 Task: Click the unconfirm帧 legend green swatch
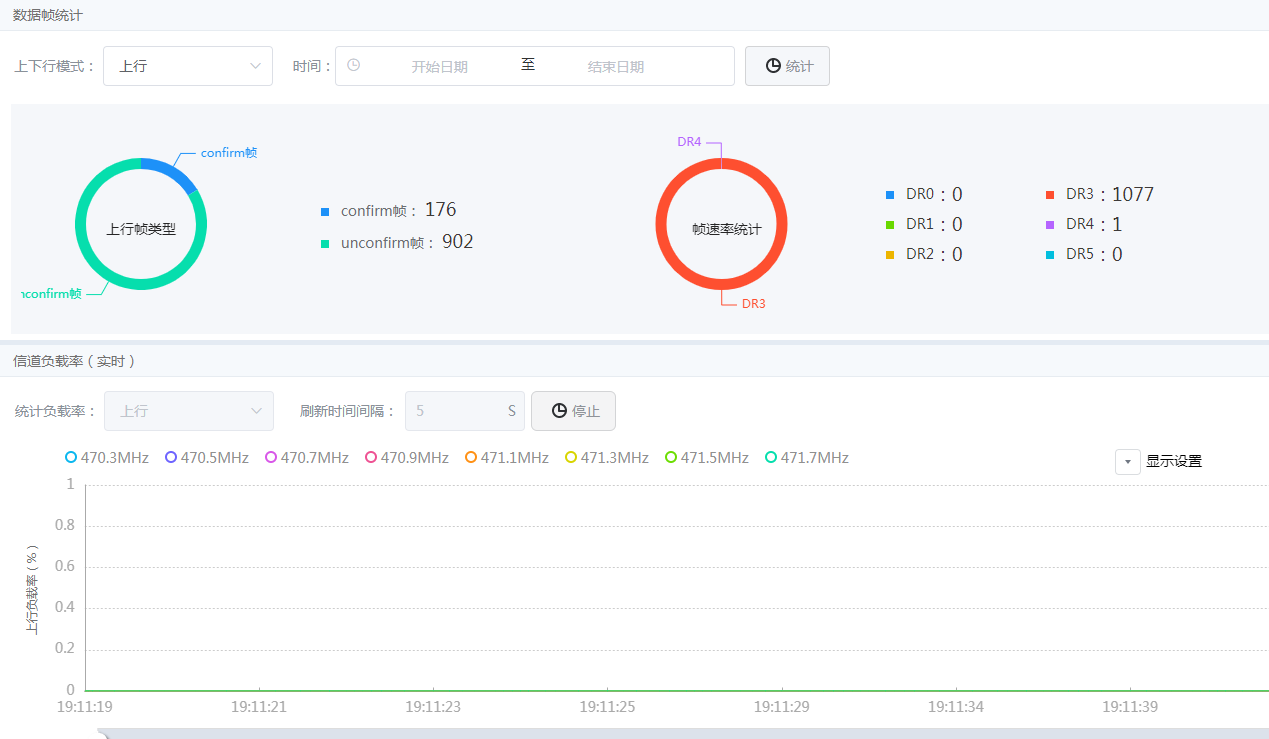click(325, 243)
